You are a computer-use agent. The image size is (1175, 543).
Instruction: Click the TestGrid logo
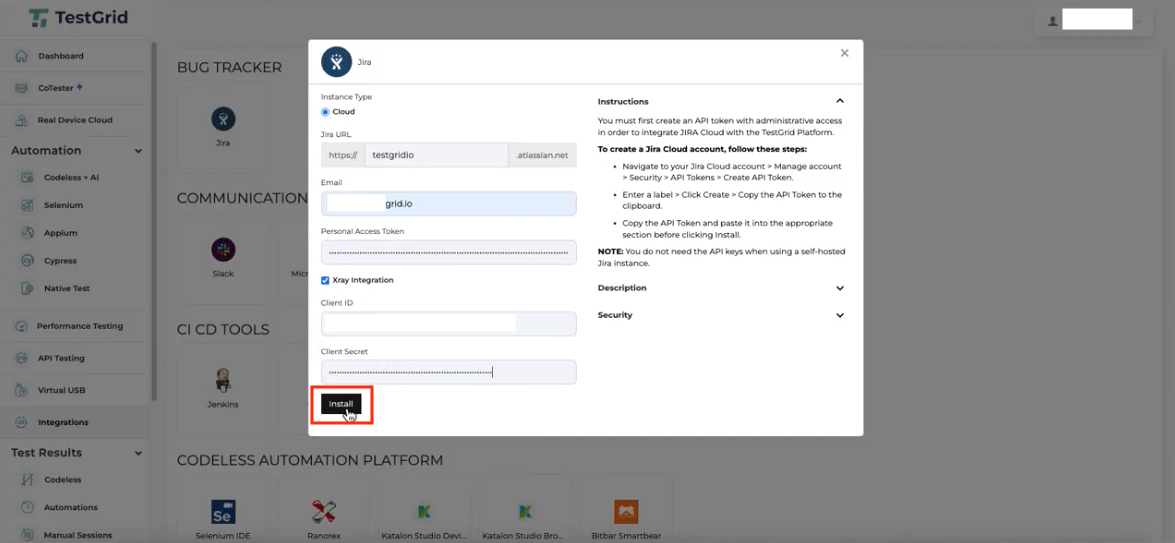coord(78,17)
